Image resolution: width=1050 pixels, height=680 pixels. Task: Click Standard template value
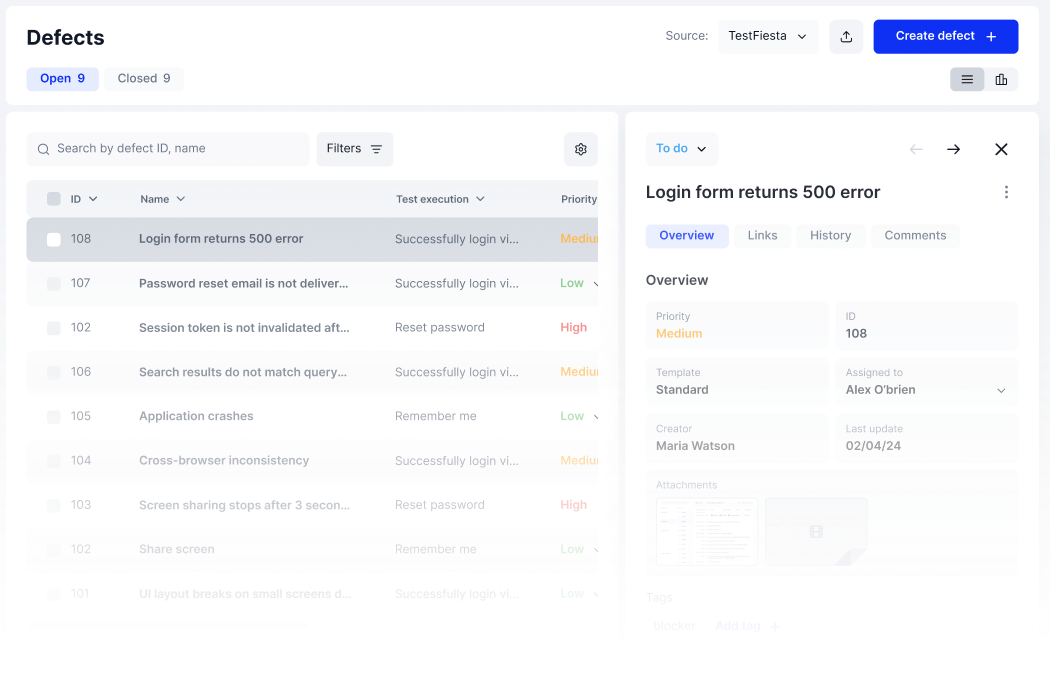click(682, 390)
